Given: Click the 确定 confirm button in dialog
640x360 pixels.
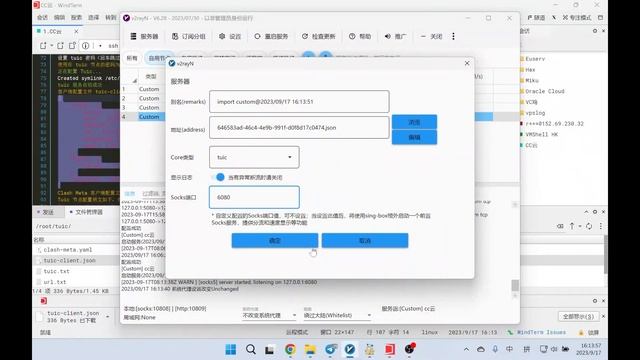Looking at the screenshot, I should pyautogui.click(x=275, y=240).
